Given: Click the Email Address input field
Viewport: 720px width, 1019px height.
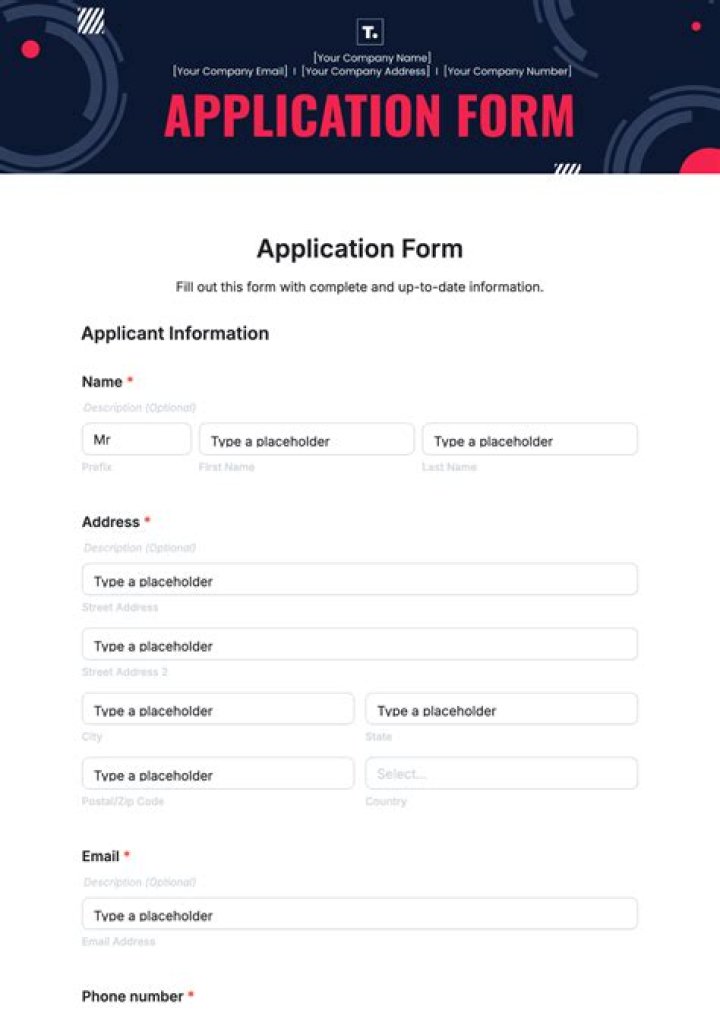Looking at the screenshot, I should coord(359,914).
